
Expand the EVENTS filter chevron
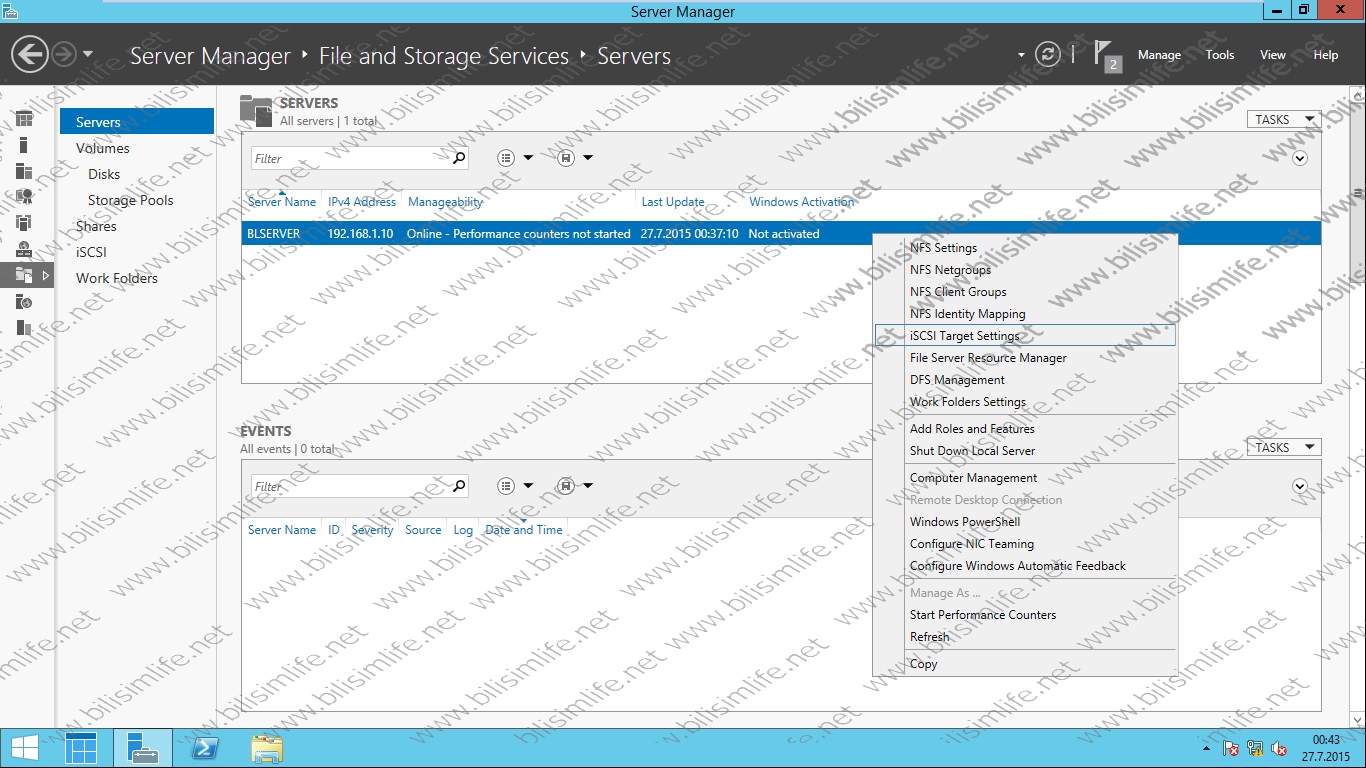point(1300,486)
